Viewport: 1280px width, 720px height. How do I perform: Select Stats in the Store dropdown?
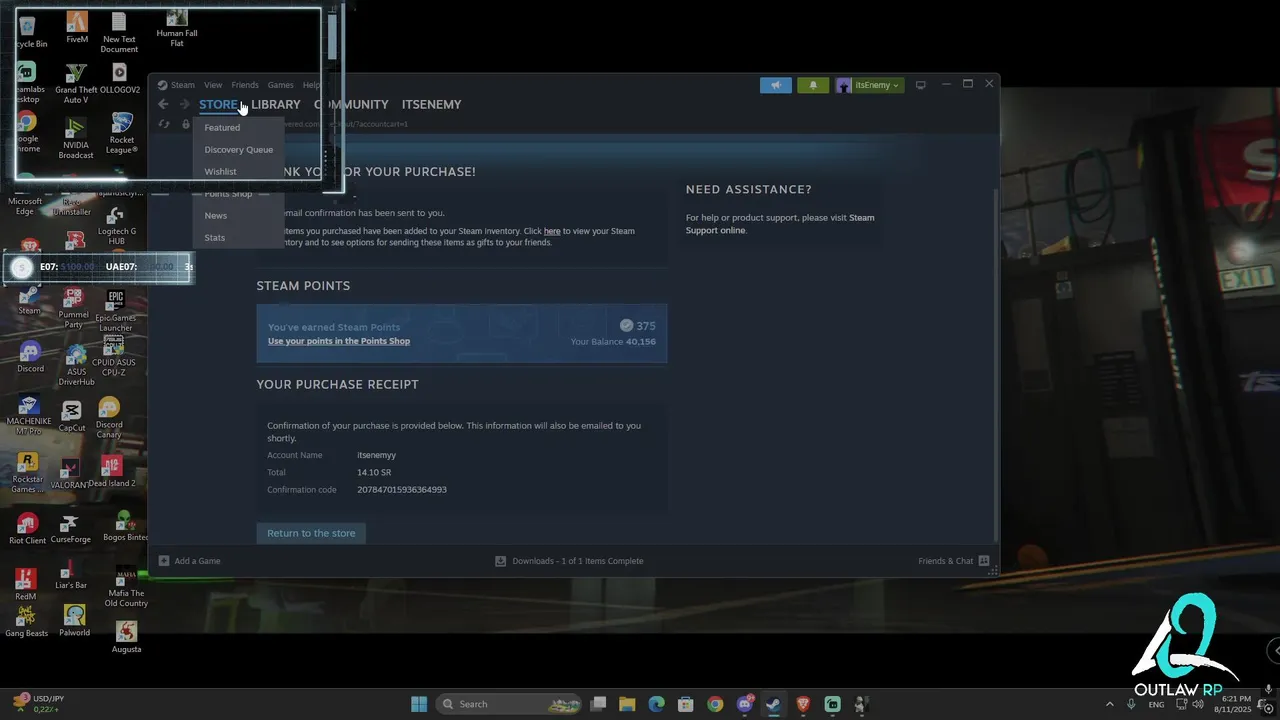pos(215,237)
